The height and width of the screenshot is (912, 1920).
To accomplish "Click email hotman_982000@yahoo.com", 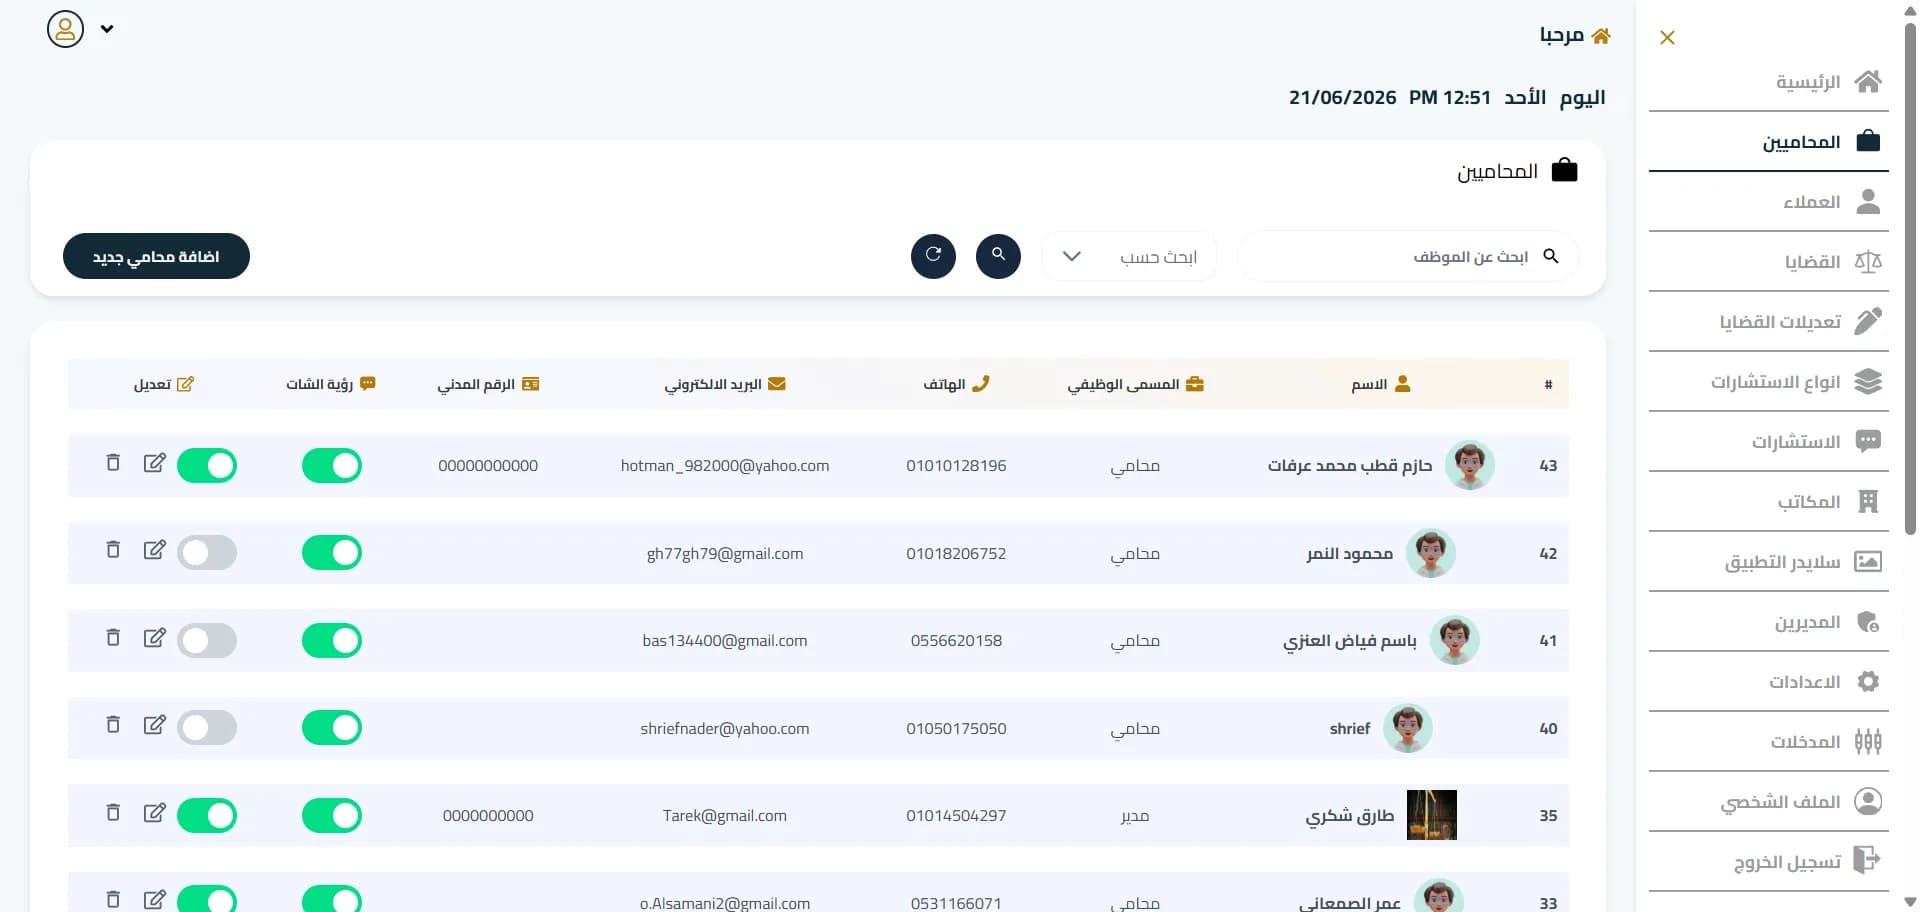I will tap(725, 466).
